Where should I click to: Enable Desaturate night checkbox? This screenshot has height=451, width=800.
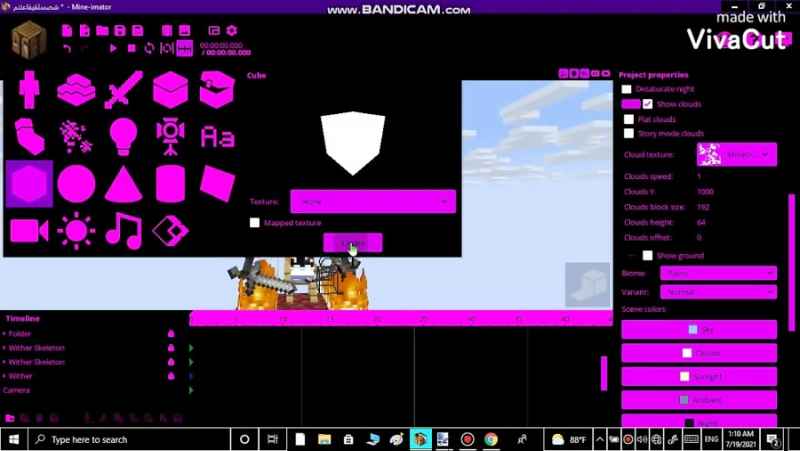click(x=627, y=89)
